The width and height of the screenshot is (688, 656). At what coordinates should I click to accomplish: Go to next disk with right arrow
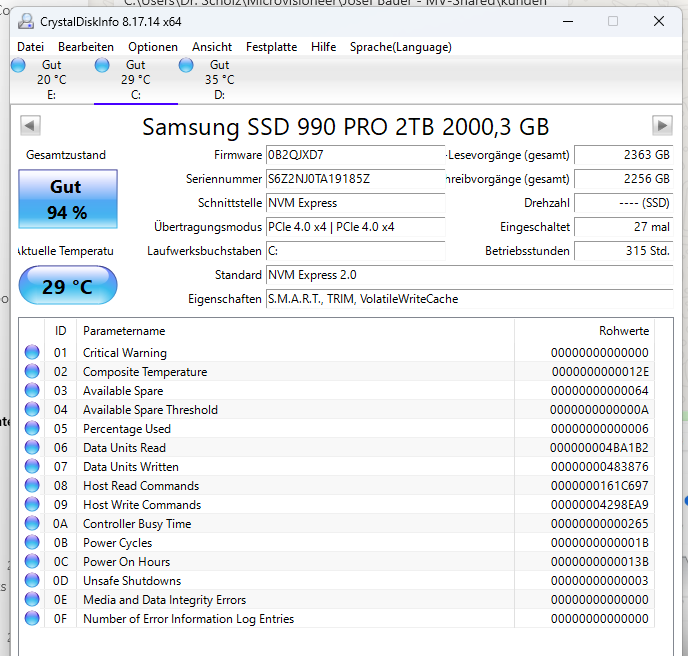pos(662,126)
